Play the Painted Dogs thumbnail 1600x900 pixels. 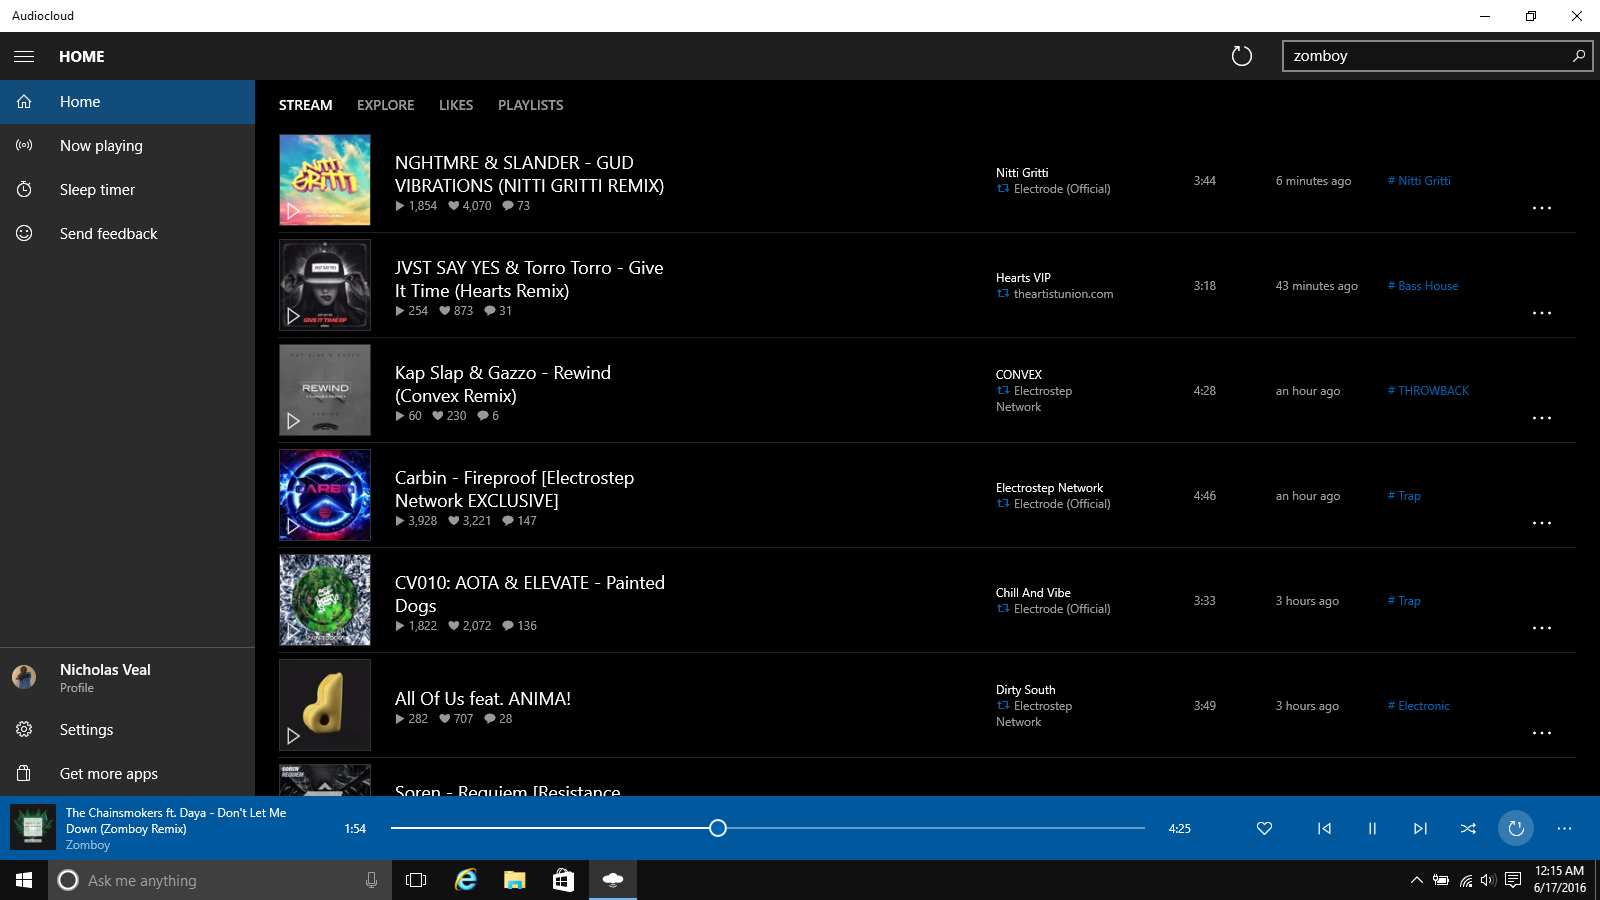325,600
